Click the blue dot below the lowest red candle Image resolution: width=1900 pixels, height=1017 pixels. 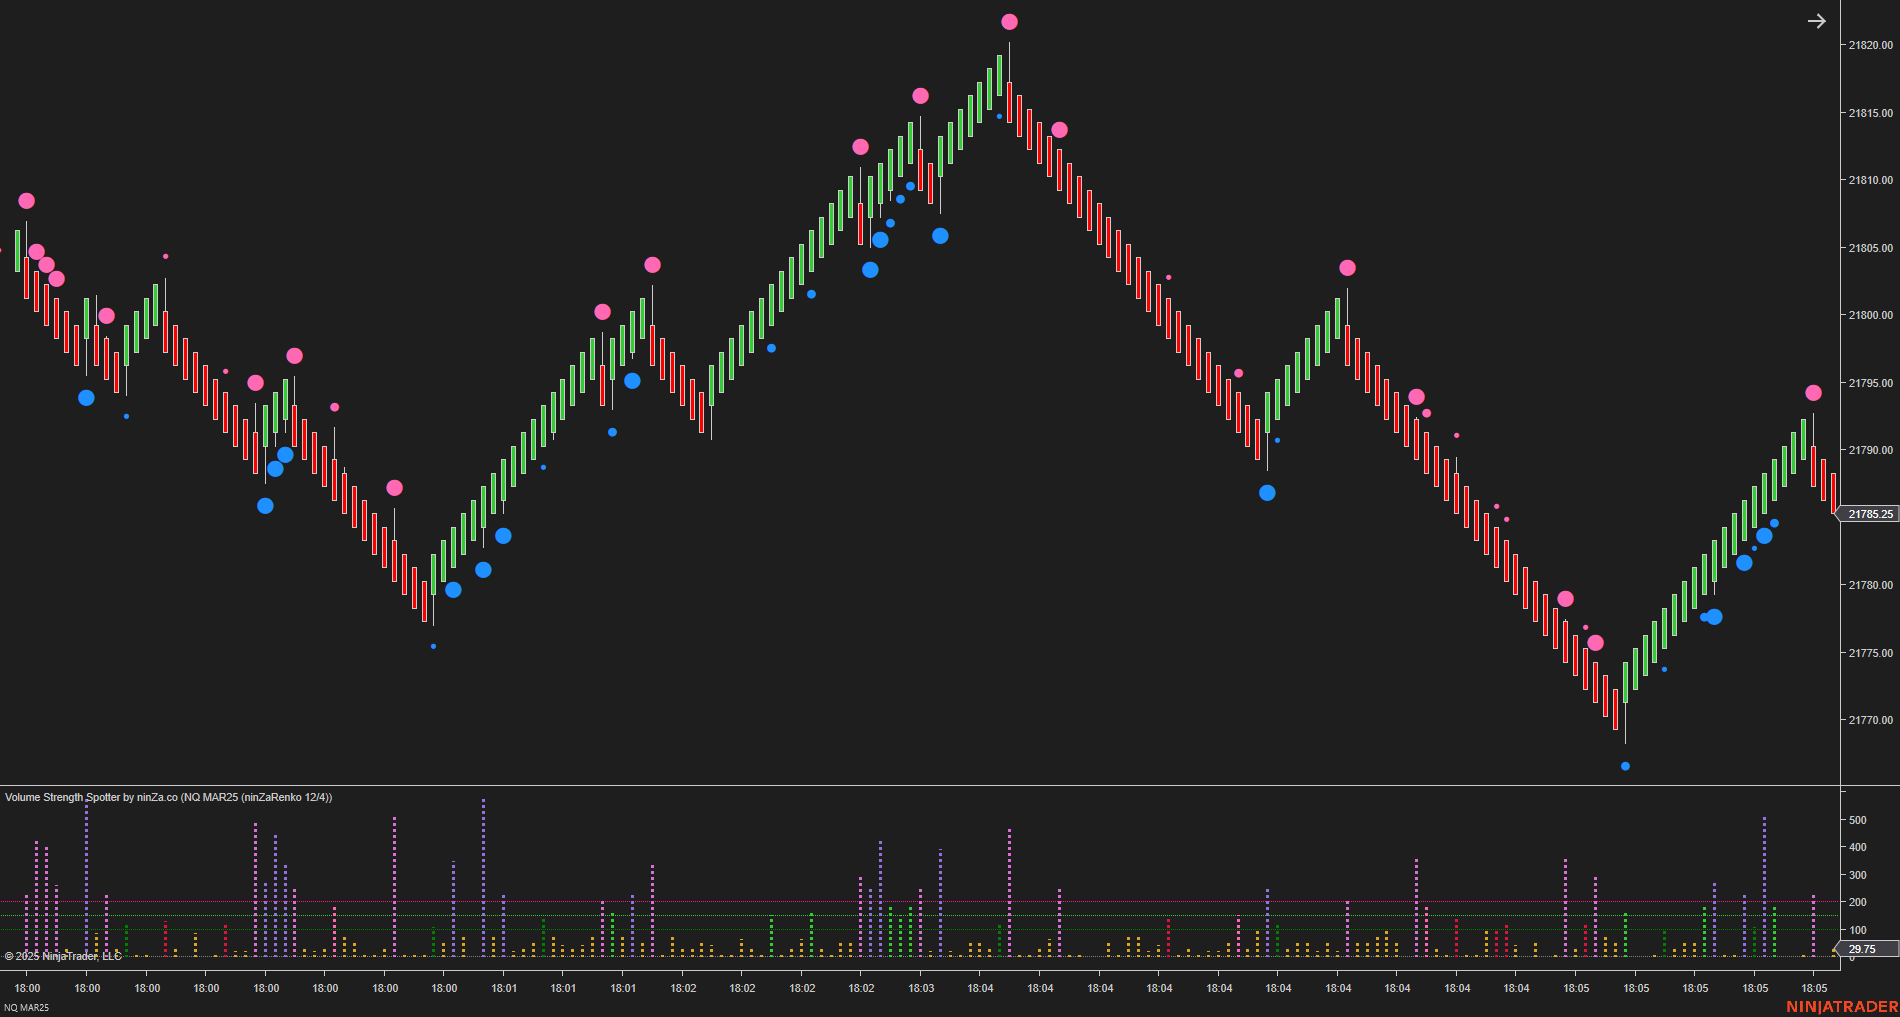1626,766
